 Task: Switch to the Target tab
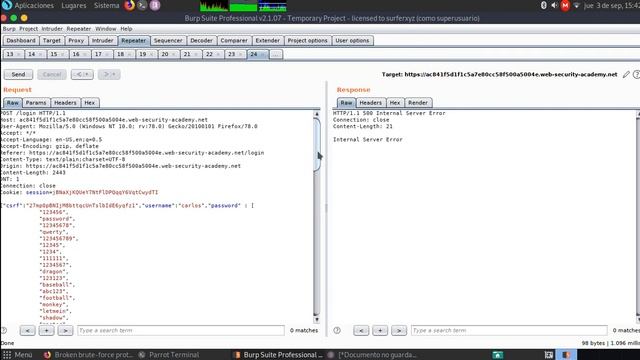click(52, 40)
